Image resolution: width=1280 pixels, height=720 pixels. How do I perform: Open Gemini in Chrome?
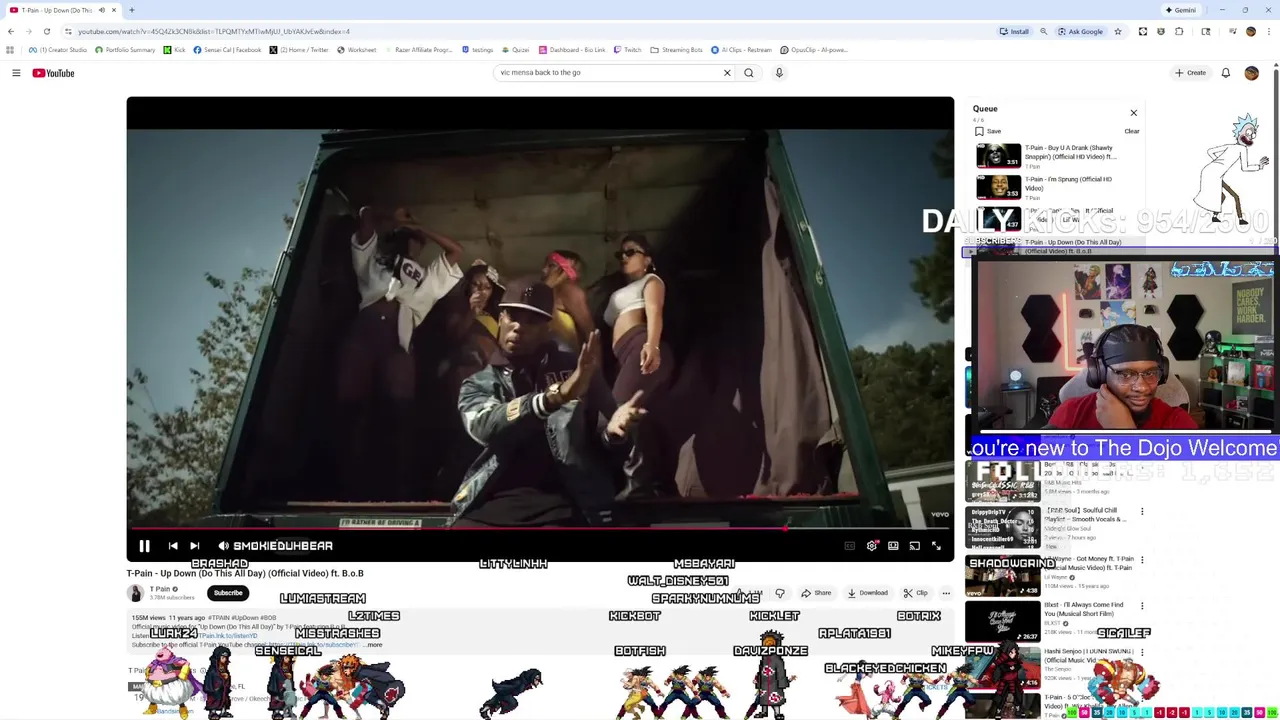(x=1180, y=10)
